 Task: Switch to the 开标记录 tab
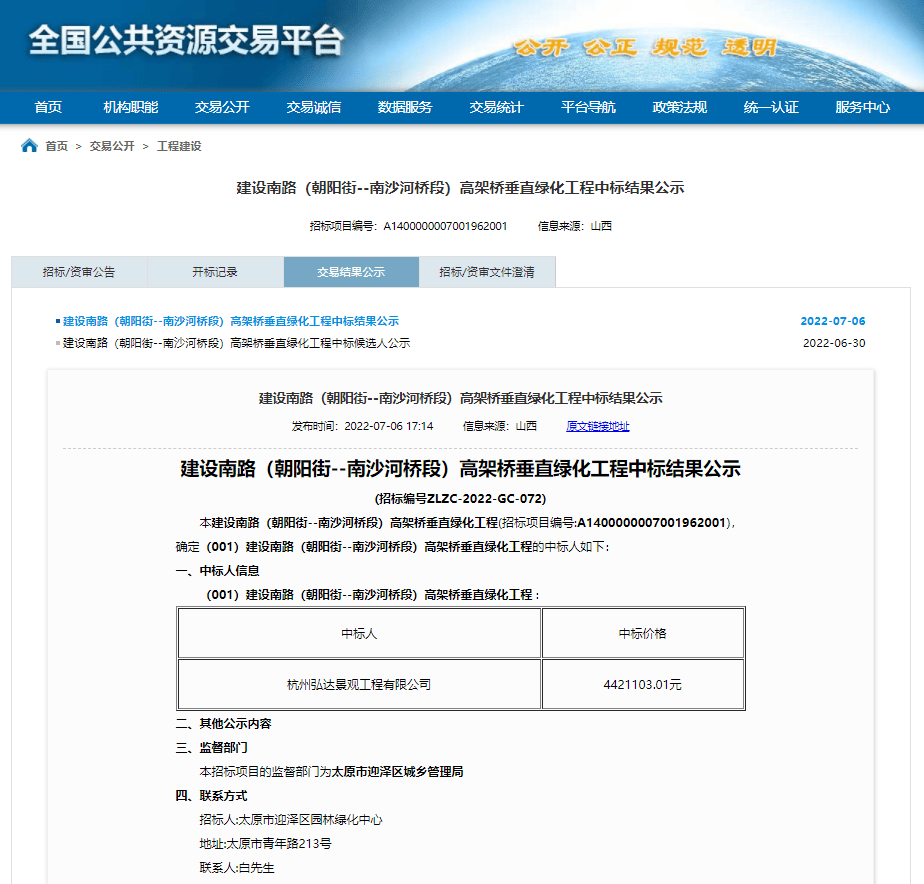coord(215,272)
